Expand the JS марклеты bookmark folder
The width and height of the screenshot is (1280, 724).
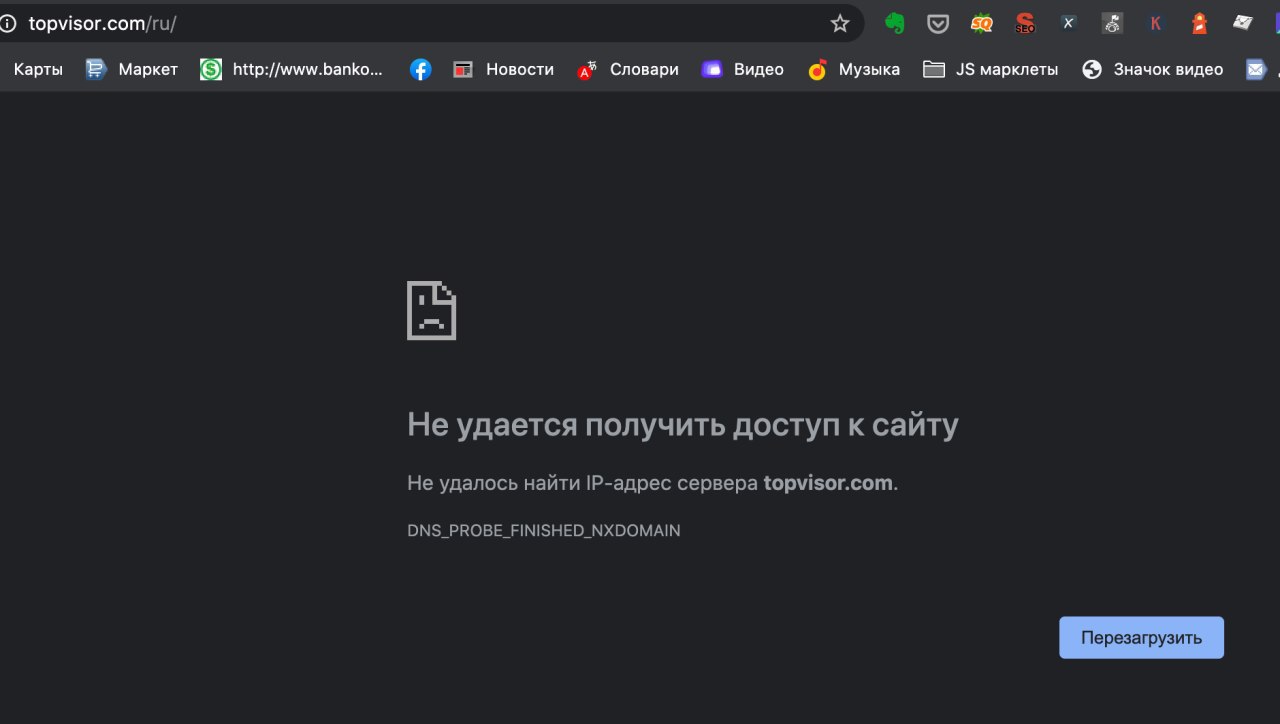click(991, 69)
